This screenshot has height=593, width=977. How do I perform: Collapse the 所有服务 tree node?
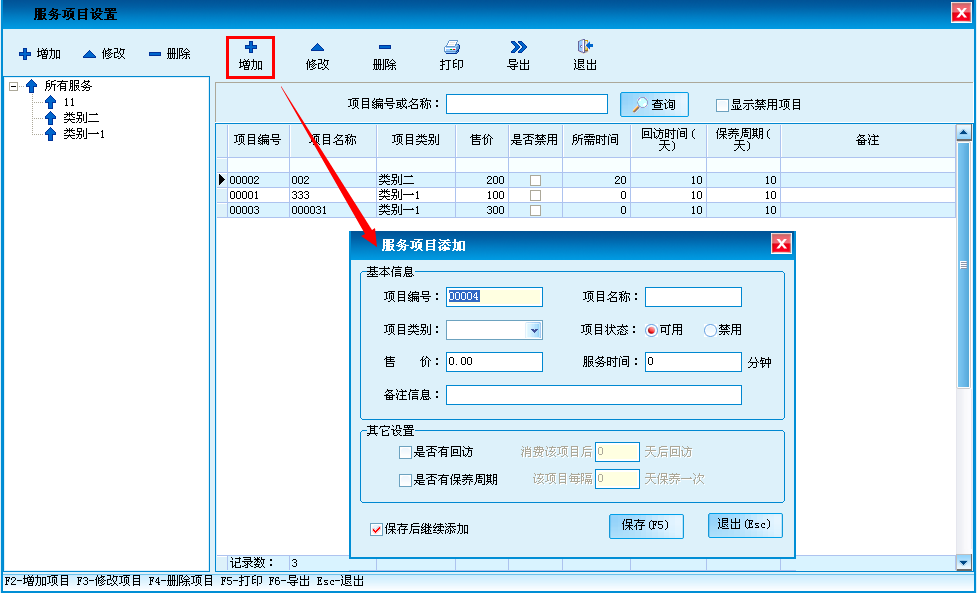click(14, 87)
